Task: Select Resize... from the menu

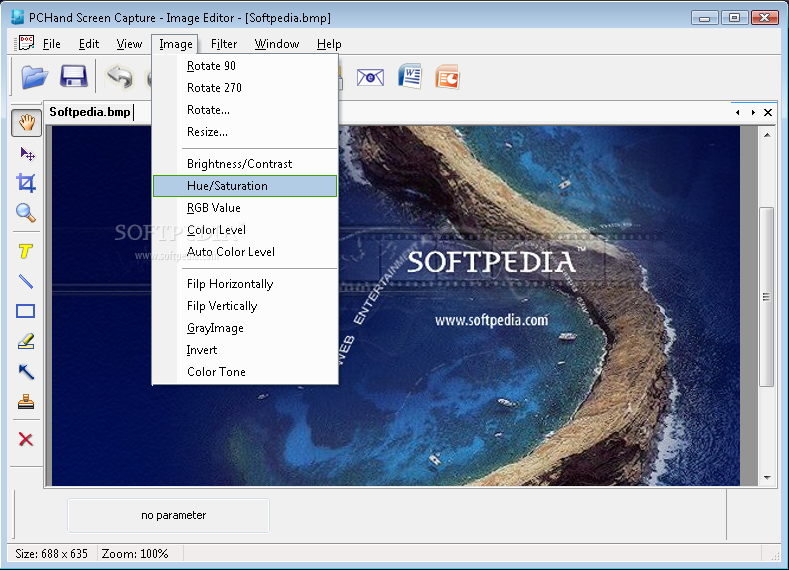Action: [245, 132]
